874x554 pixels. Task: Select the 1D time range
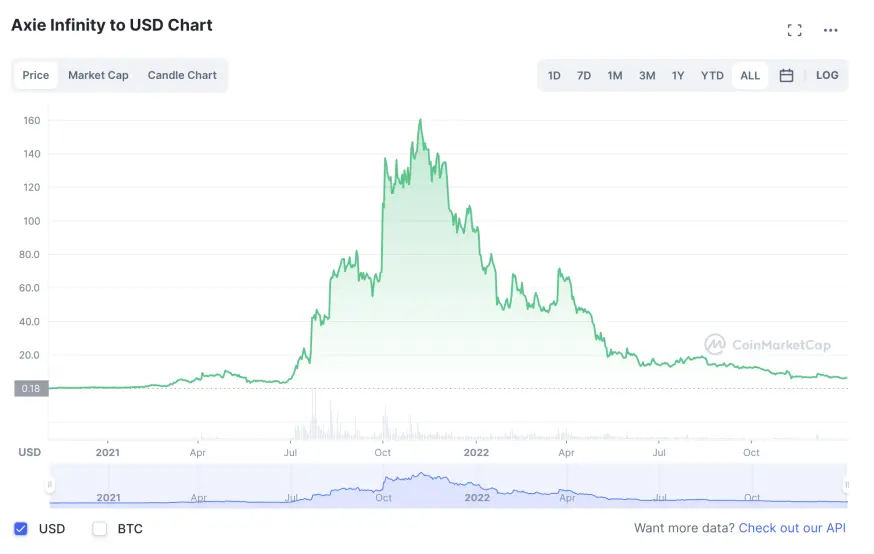coord(553,75)
